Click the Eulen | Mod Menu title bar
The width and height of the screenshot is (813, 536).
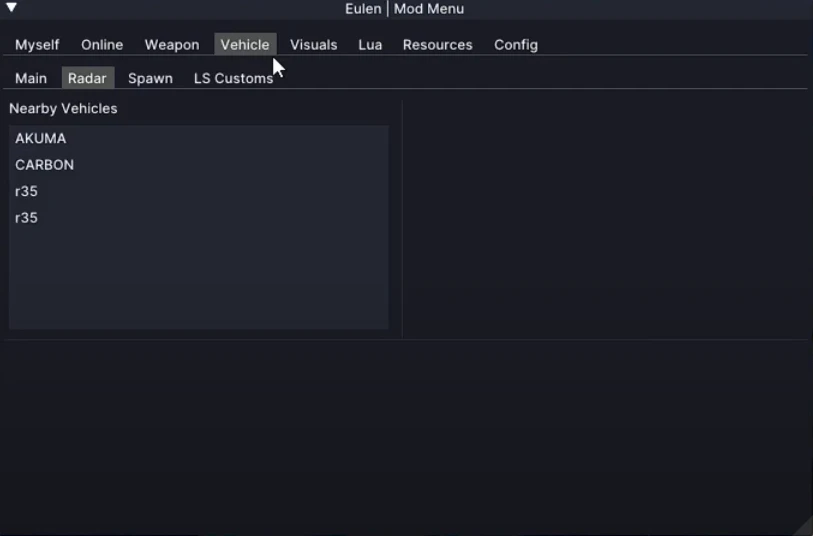tap(404, 9)
